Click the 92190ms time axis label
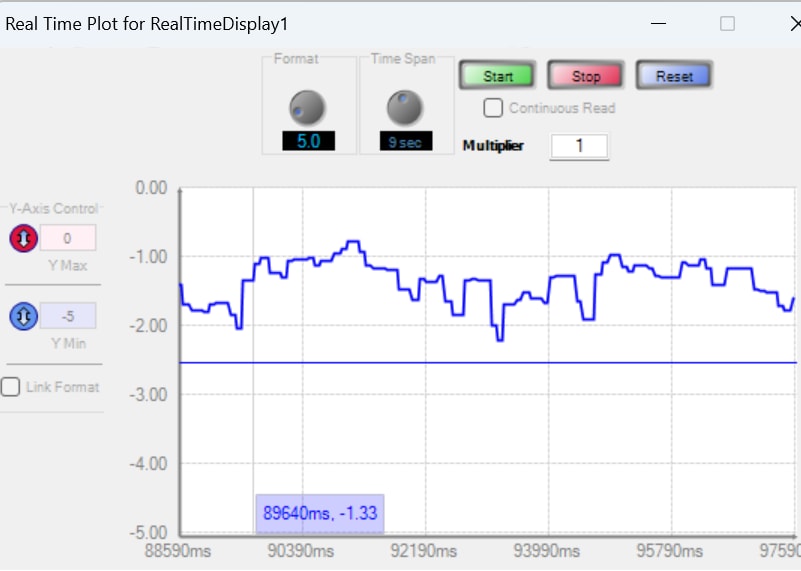Image resolution: width=801 pixels, height=571 pixels. [423, 552]
